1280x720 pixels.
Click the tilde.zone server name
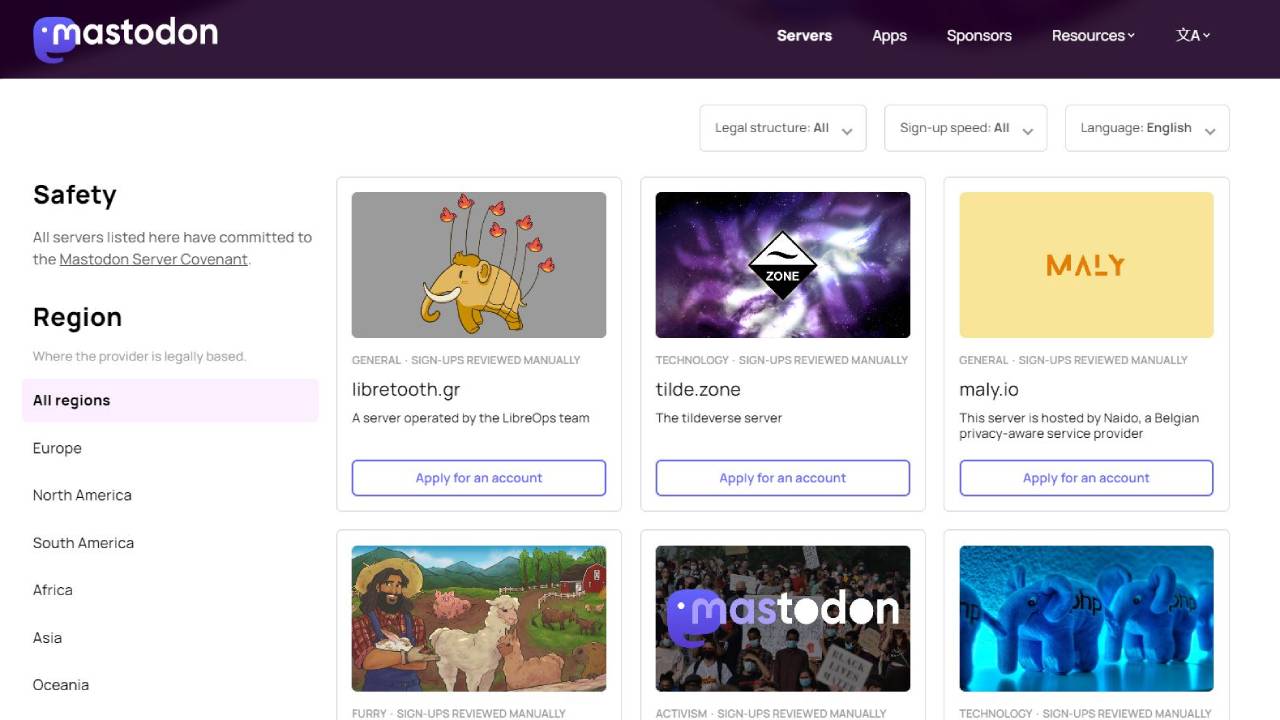(x=698, y=390)
